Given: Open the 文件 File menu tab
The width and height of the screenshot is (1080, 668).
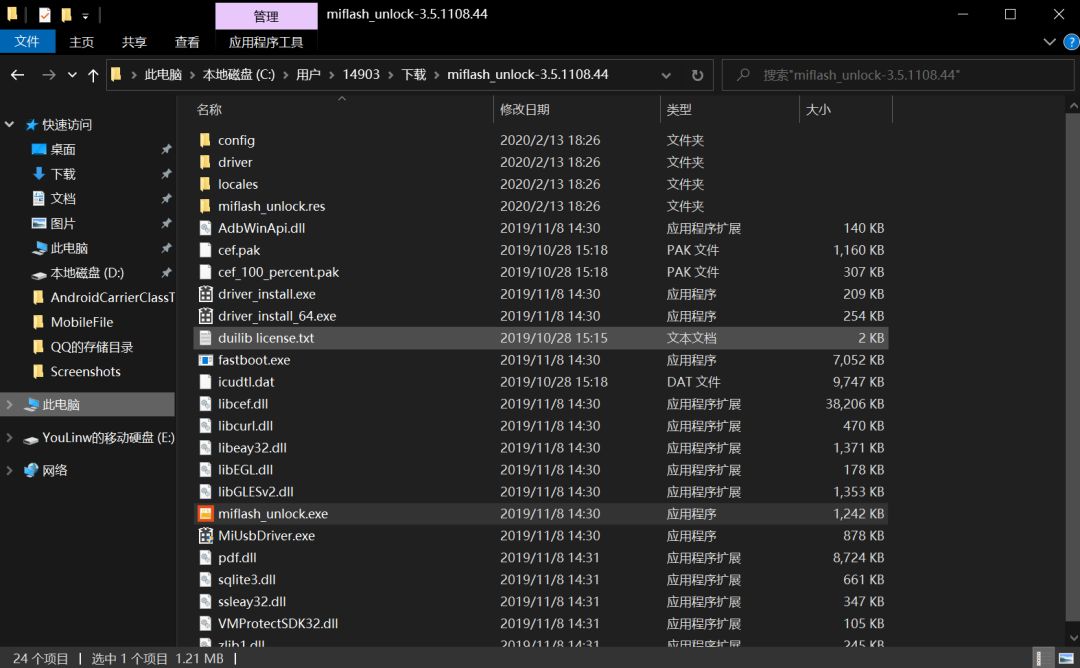Looking at the screenshot, I should (27, 42).
